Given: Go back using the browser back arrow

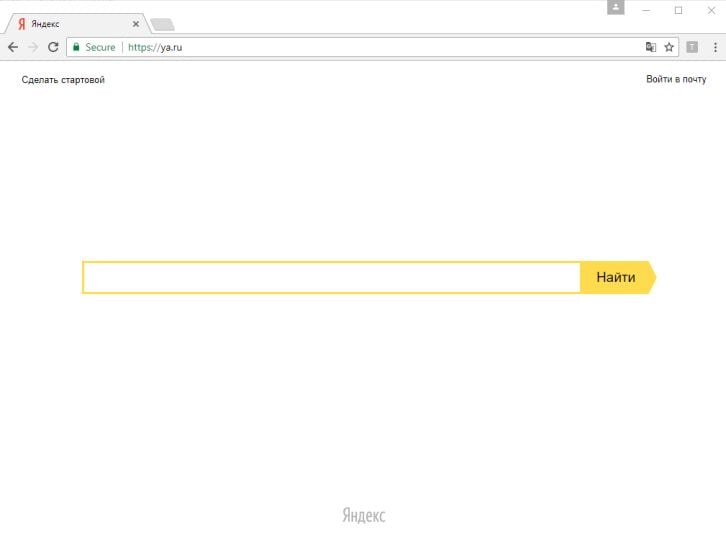Looking at the screenshot, I should coord(13,47).
